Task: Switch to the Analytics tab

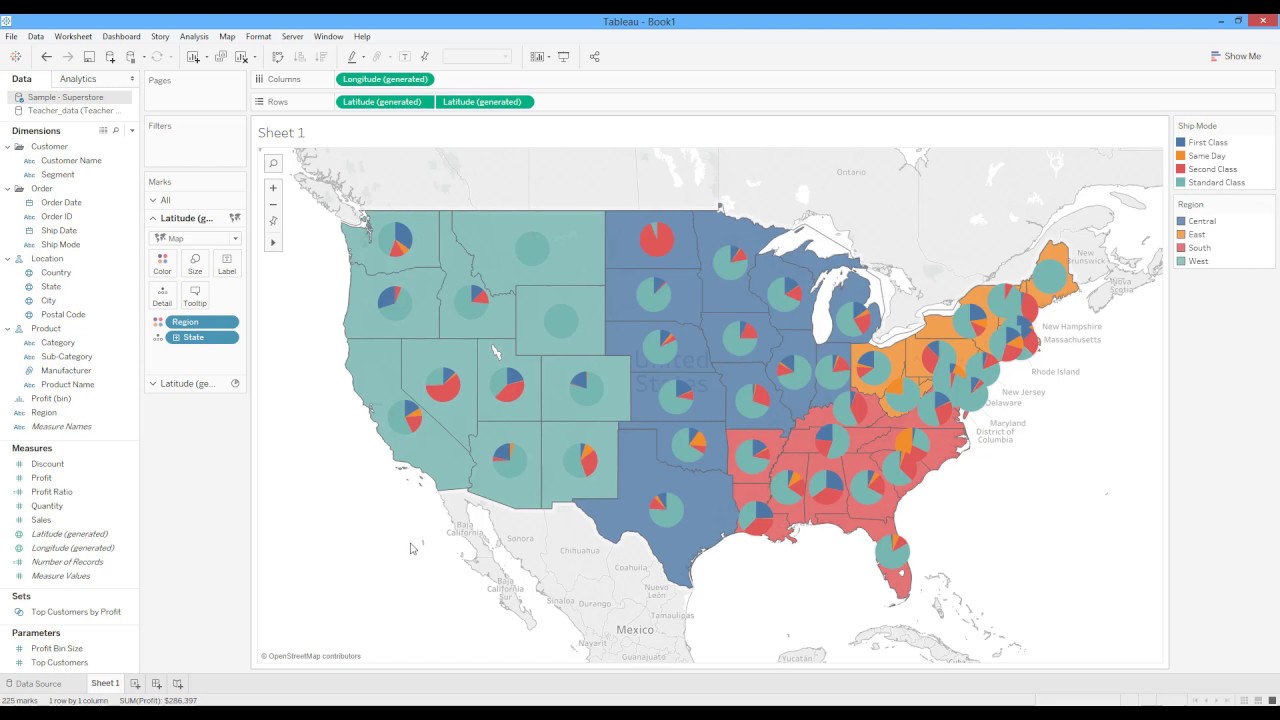Action: pos(78,79)
